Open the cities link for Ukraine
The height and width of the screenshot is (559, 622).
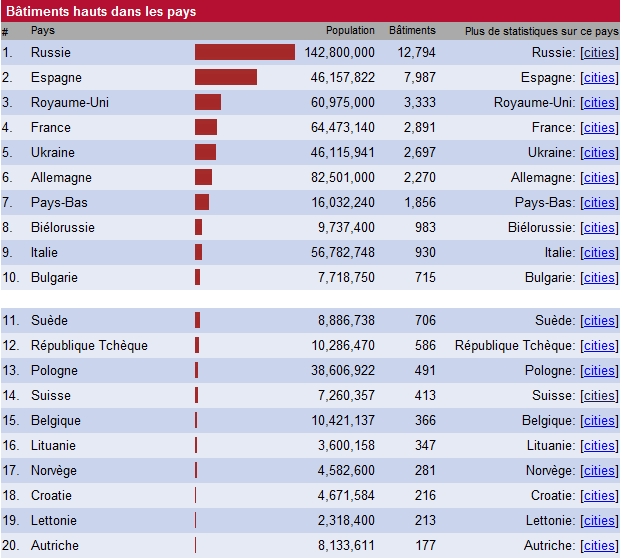pyautogui.click(x=599, y=152)
